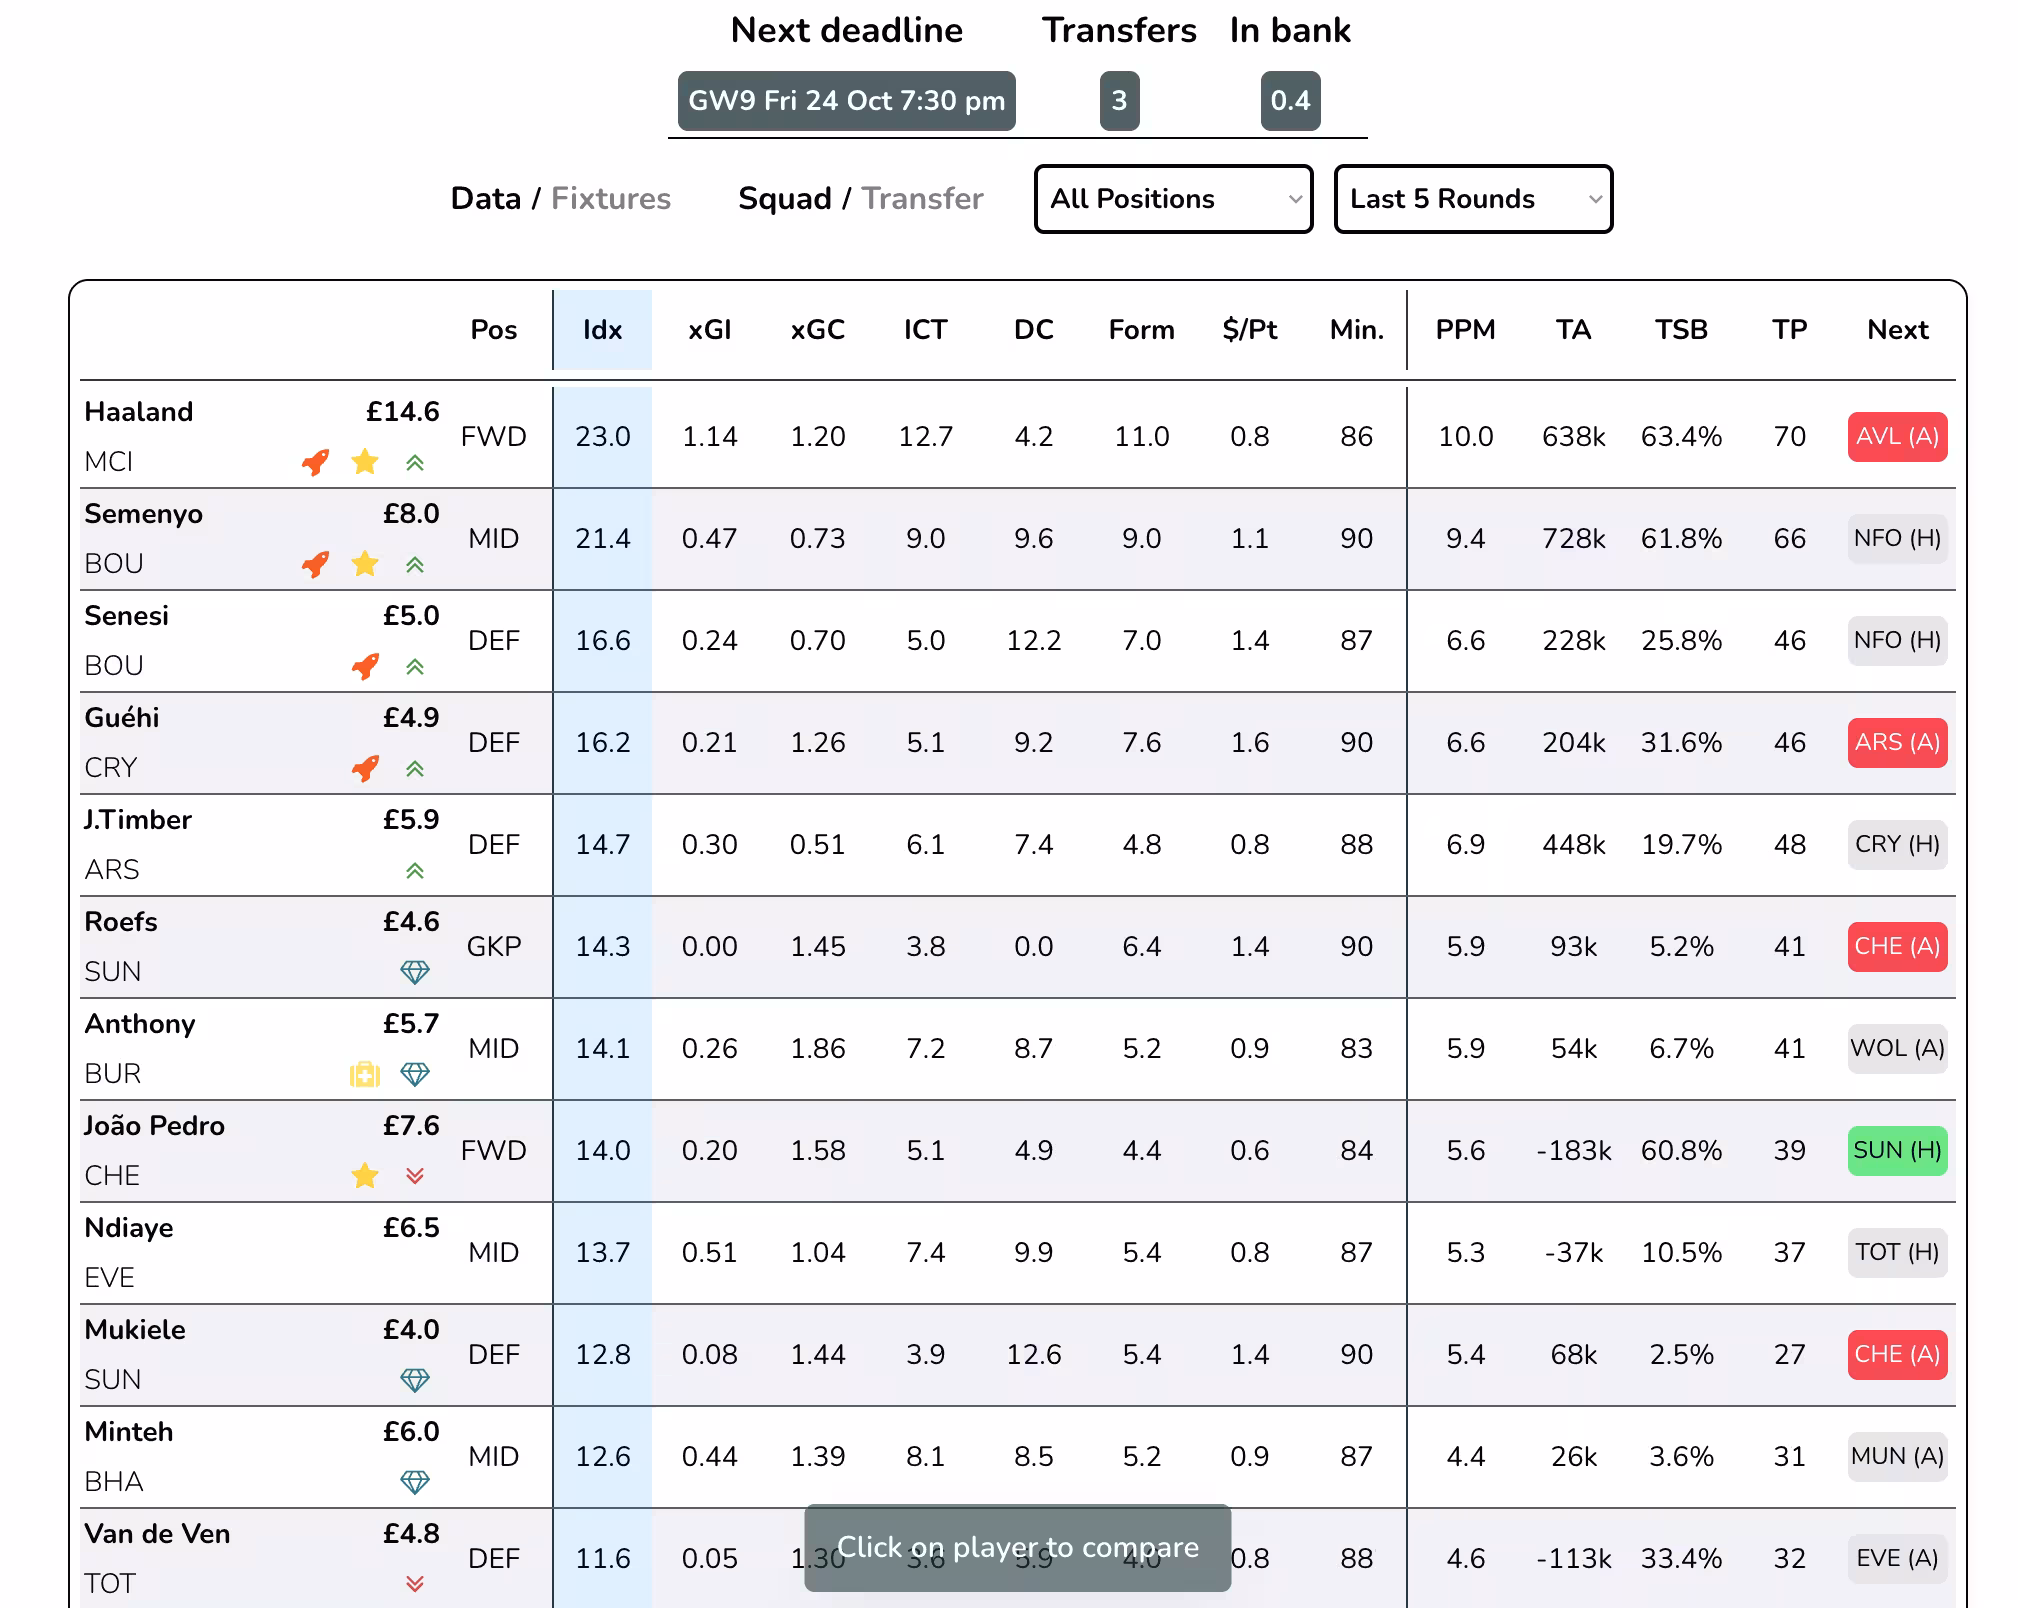Screen dimensions: 2018x1608
Task: Open the All Positions dropdown
Action: pyautogui.click(x=1173, y=199)
